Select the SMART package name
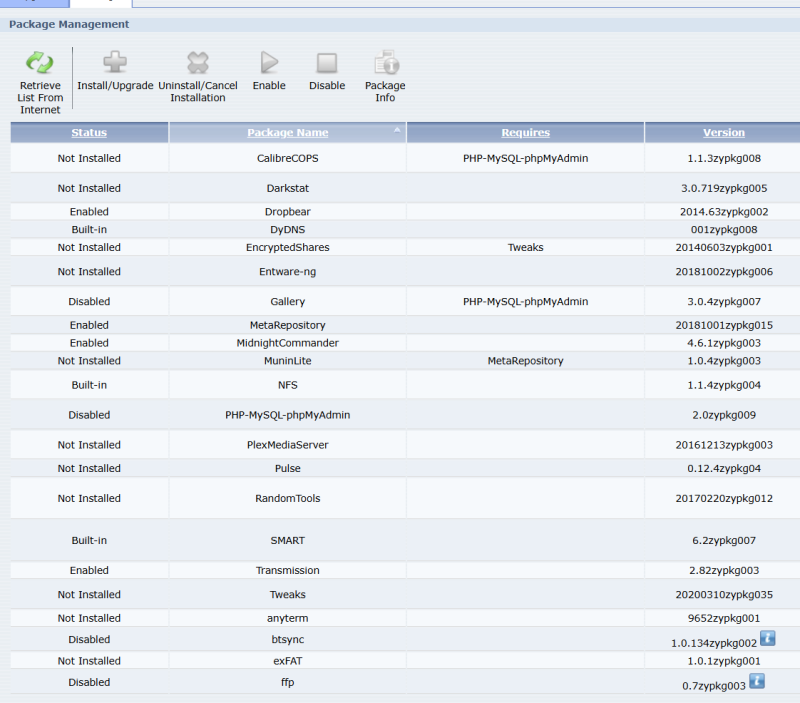 287,540
